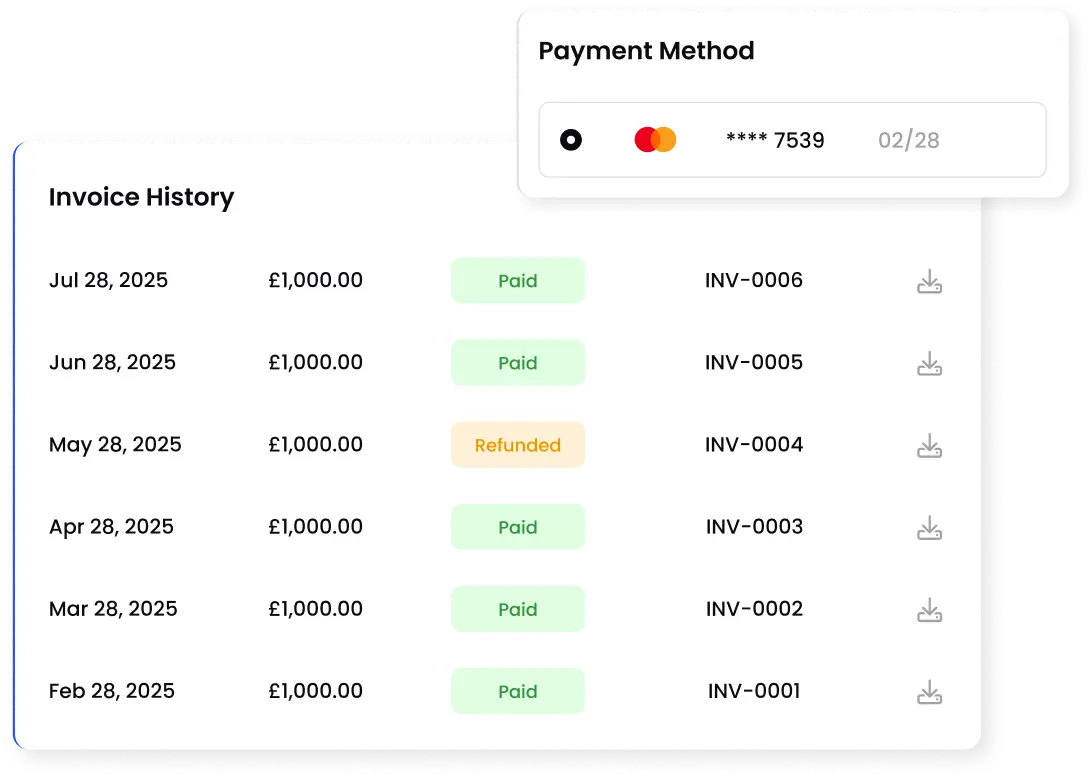Click the Refunded status badge

pos(518,445)
